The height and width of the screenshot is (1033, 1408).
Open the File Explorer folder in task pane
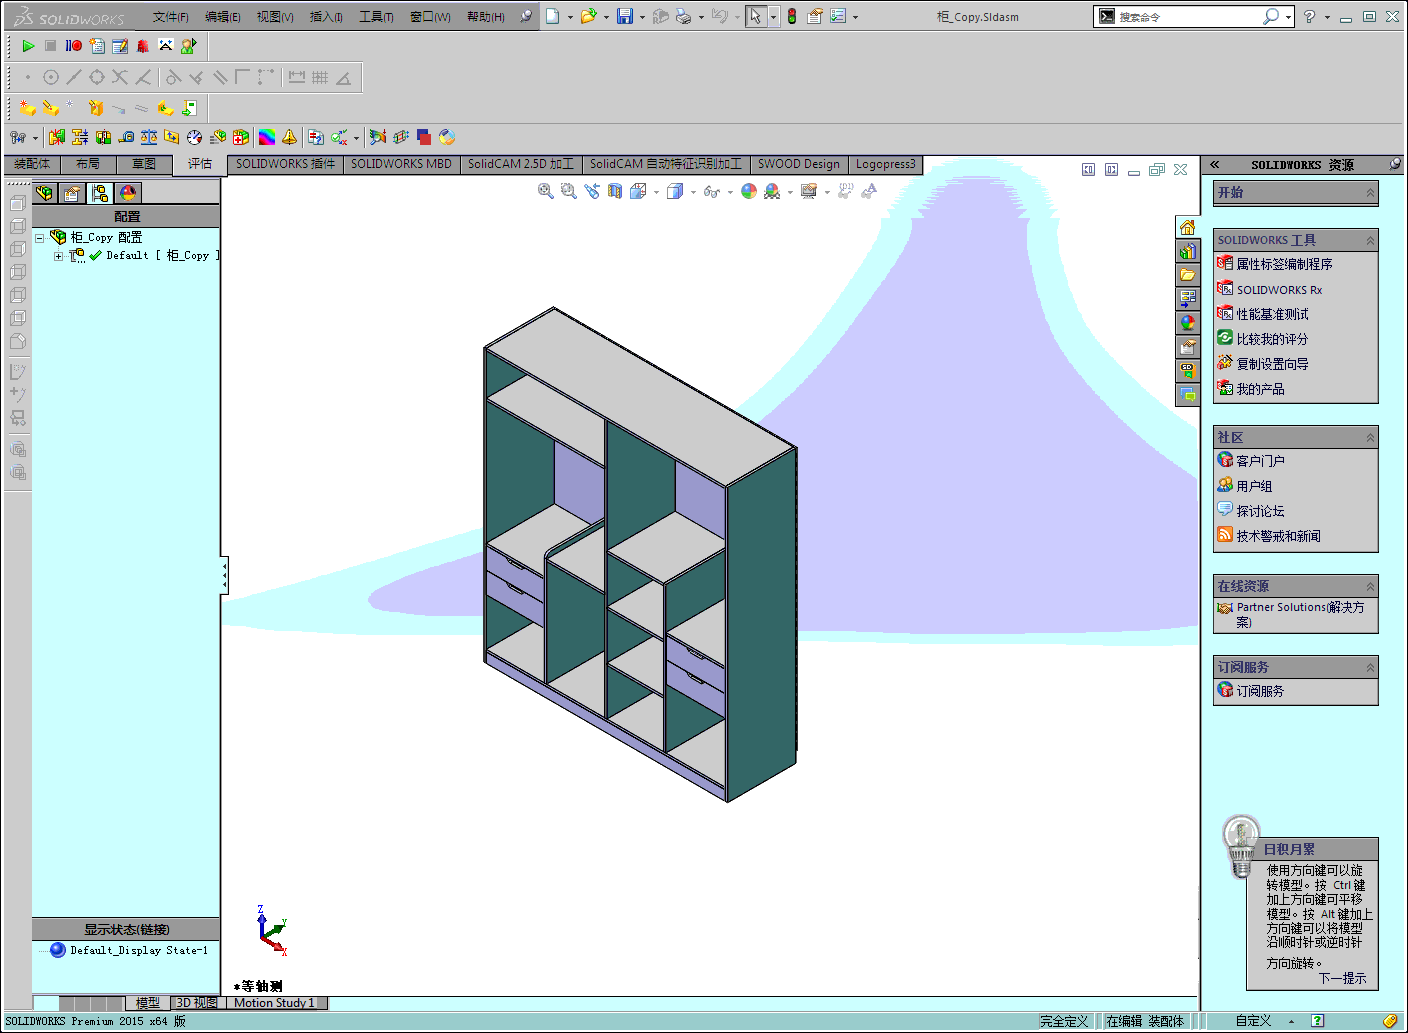click(x=1188, y=275)
